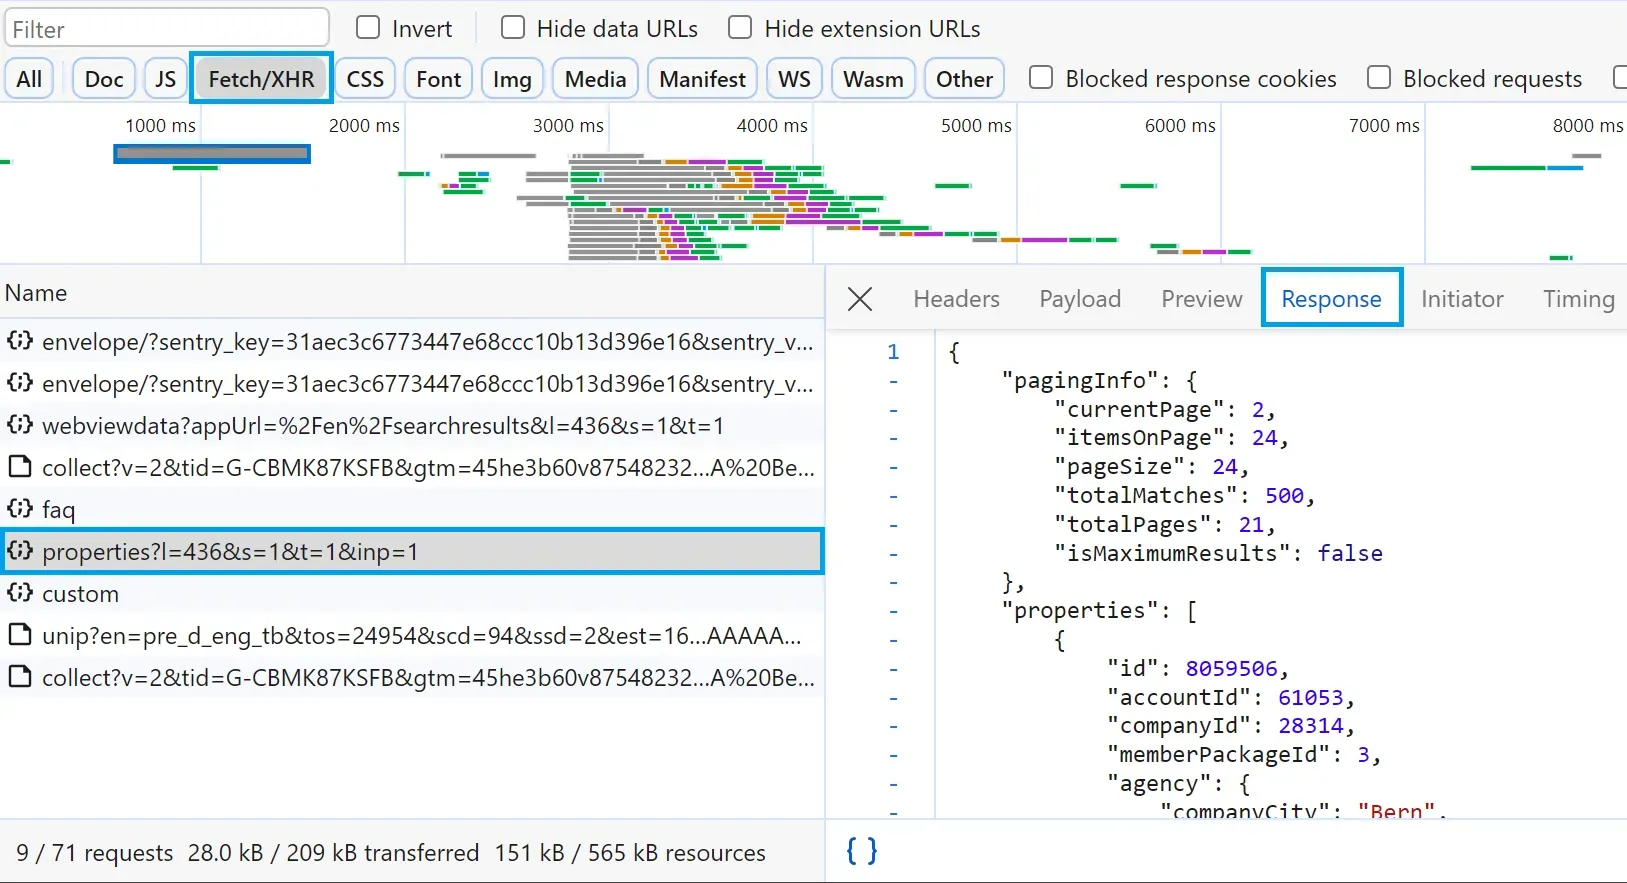Click the document icon beside unip request
The height and width of the screenshot is (883, 1627).
(20, 635)
